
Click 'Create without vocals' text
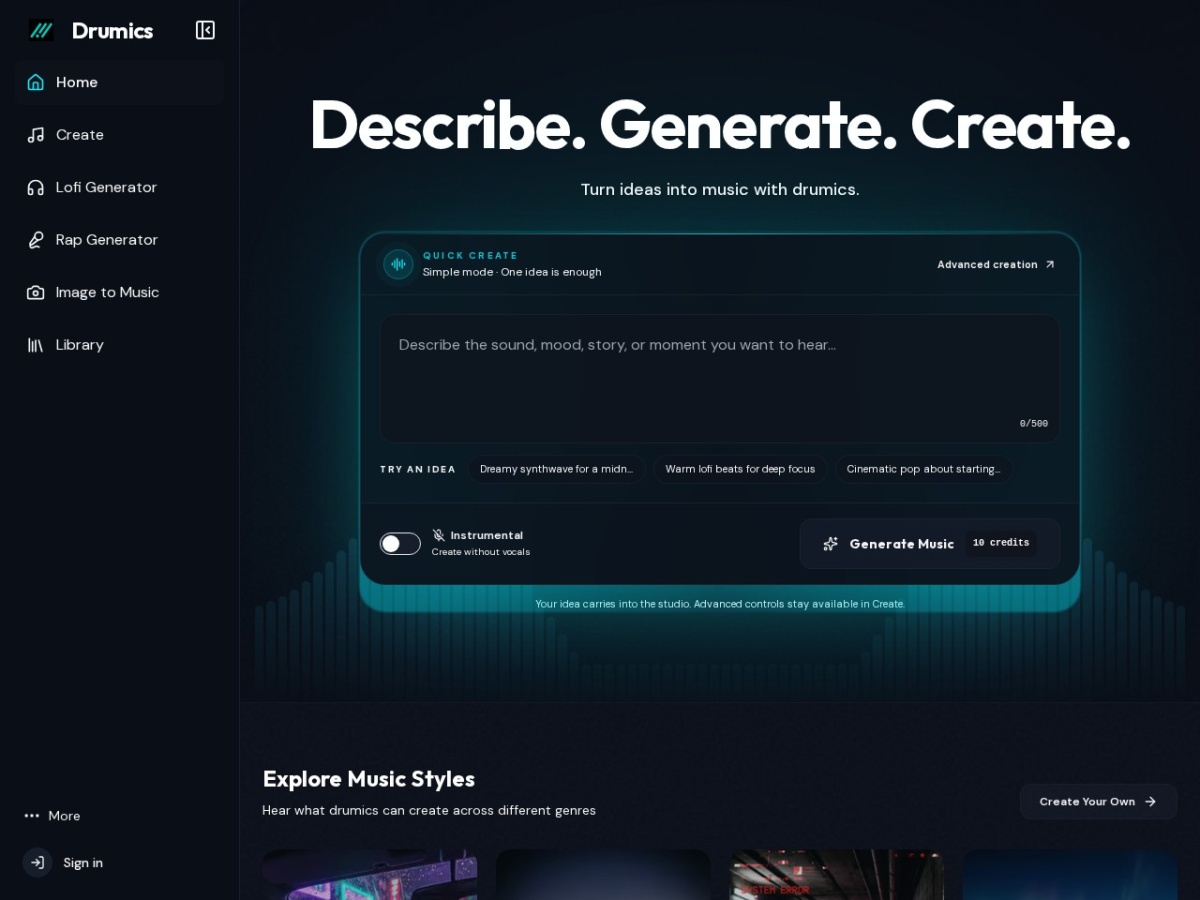[481, 552]
